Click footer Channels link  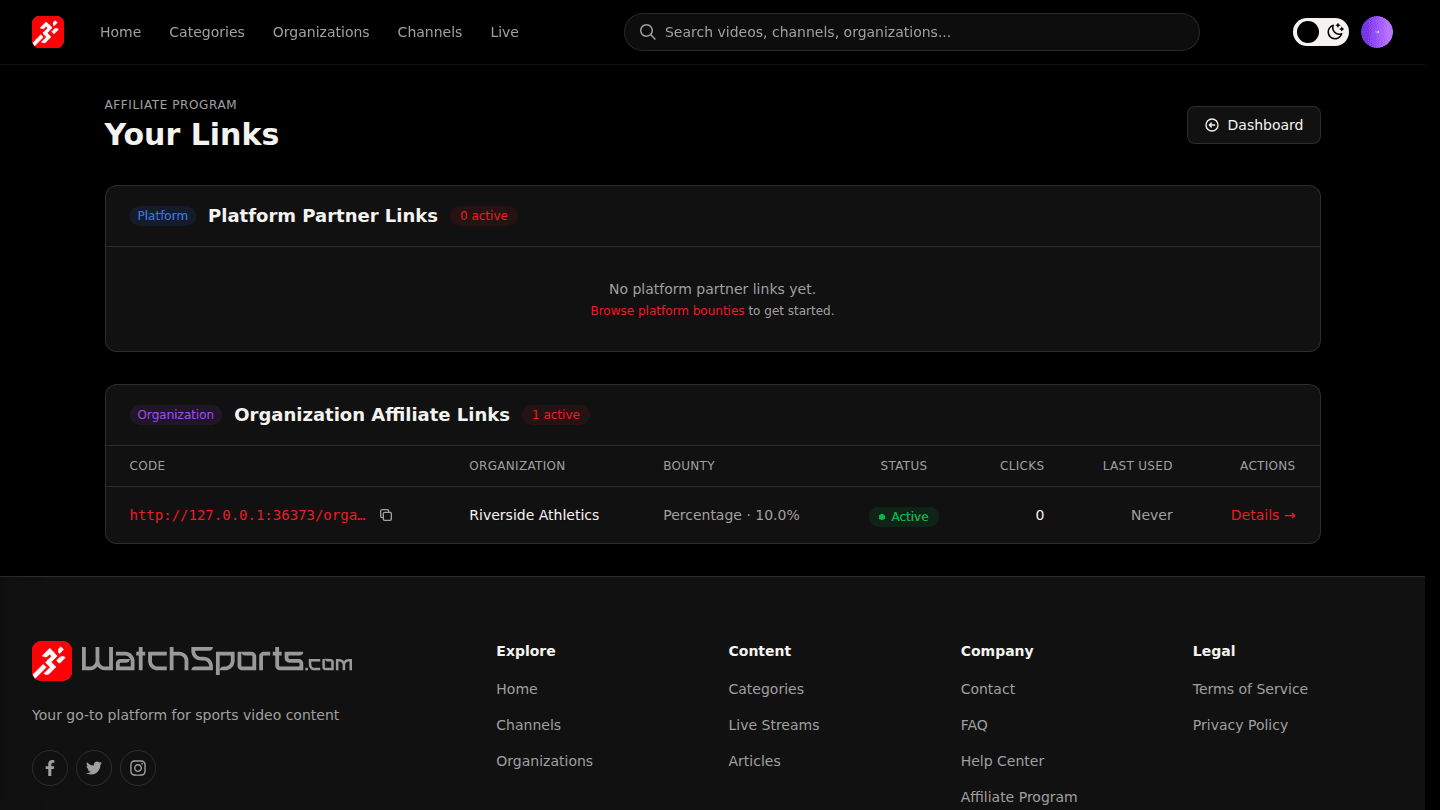(529, 725)
